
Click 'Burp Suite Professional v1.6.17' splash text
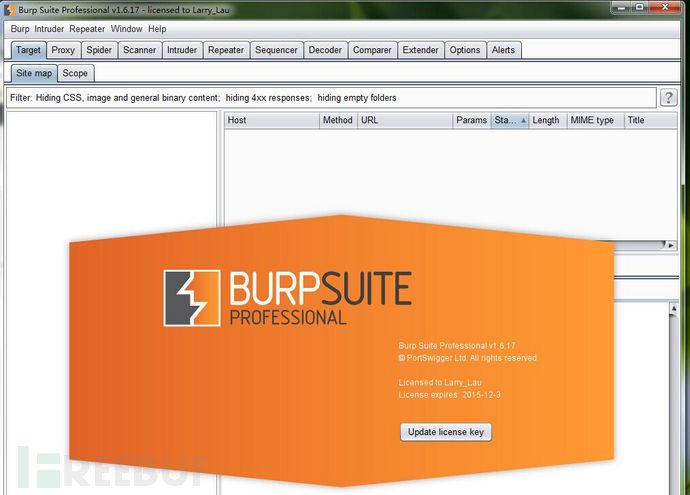pos(457,345)
